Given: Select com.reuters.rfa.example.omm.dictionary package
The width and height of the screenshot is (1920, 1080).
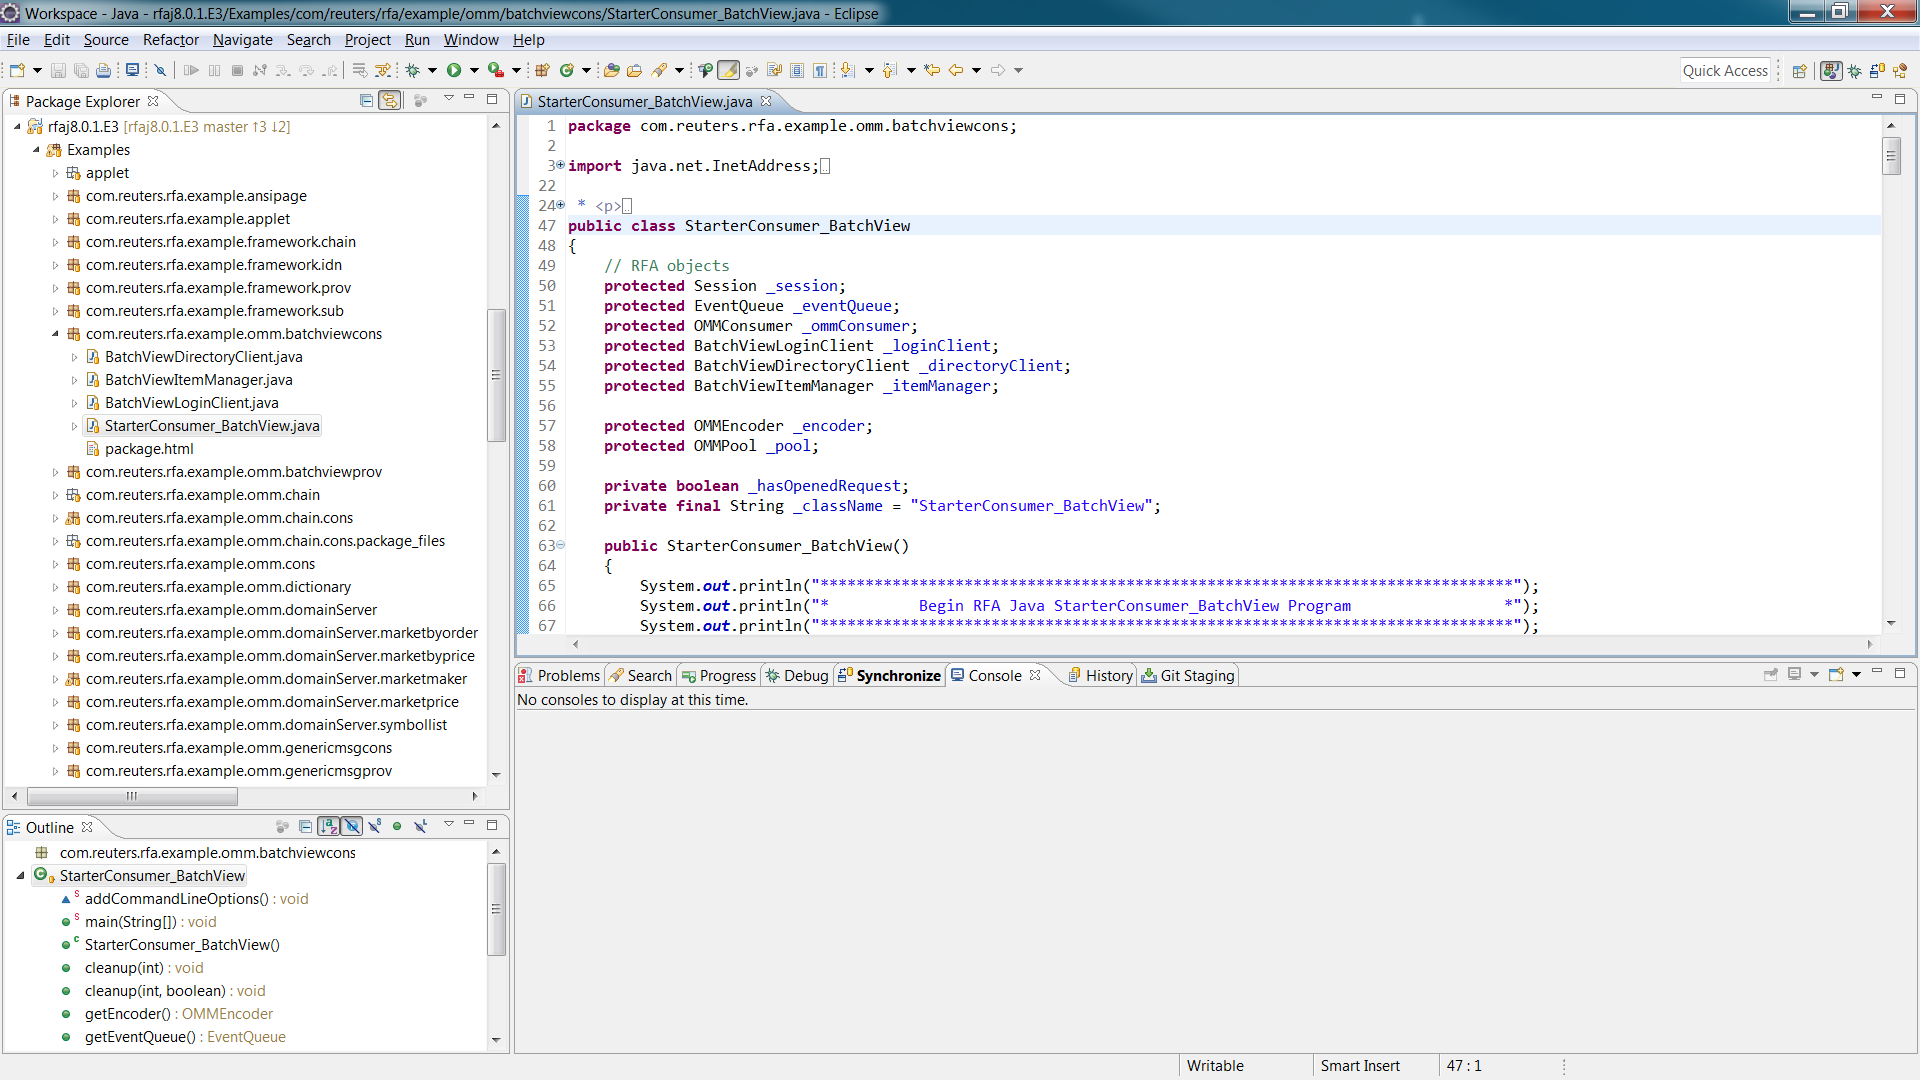Looking at the screenshot, I should click(218, 587).
